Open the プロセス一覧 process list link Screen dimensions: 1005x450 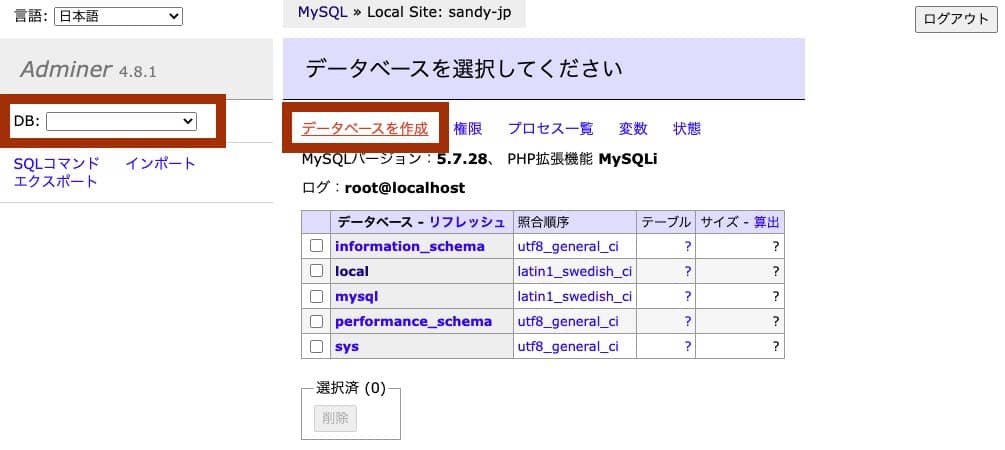(551, 129)
